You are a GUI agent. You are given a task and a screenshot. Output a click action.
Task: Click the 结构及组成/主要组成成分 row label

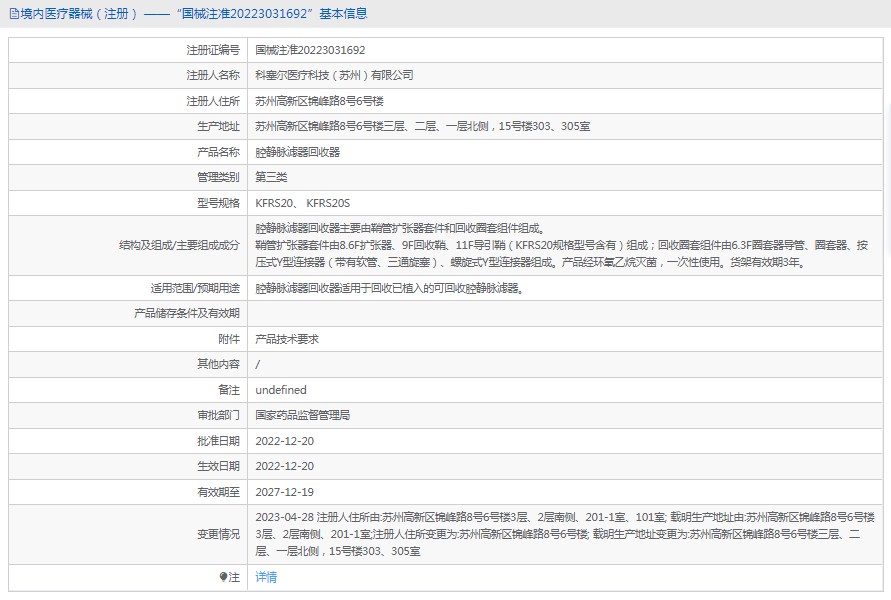[180, 245]
